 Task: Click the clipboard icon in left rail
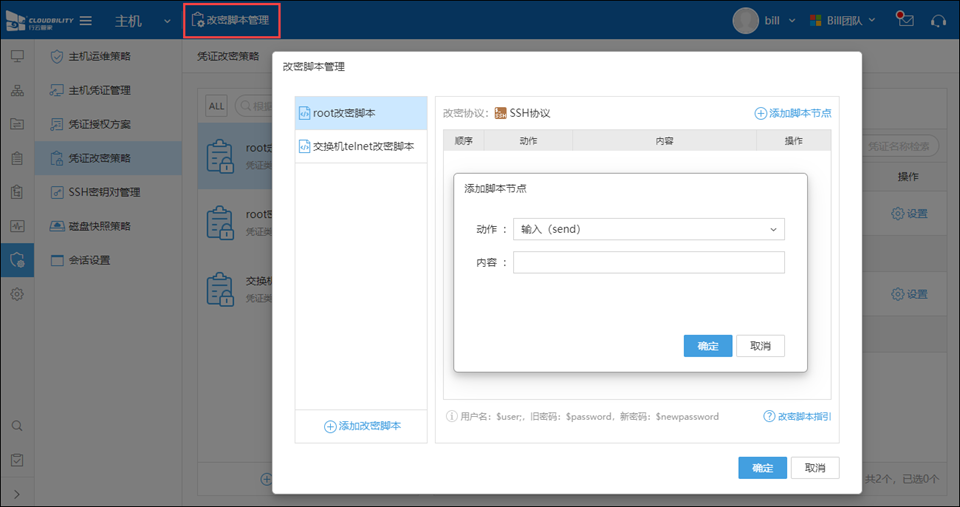coord(17,158)
